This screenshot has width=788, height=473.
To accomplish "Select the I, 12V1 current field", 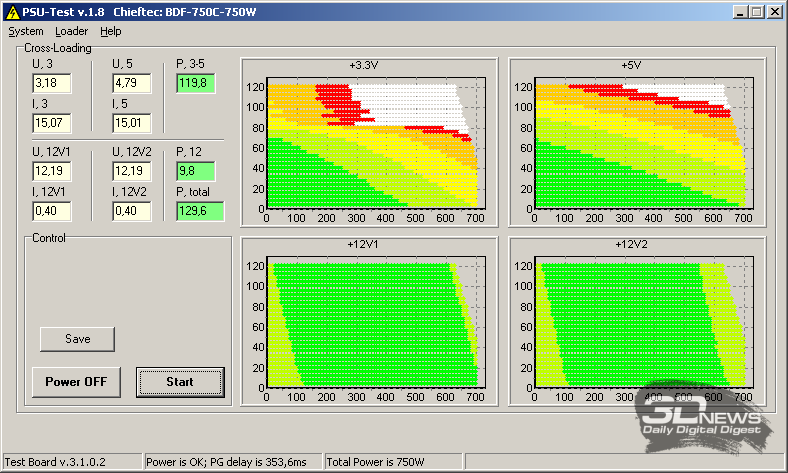I will pos(51,211).
